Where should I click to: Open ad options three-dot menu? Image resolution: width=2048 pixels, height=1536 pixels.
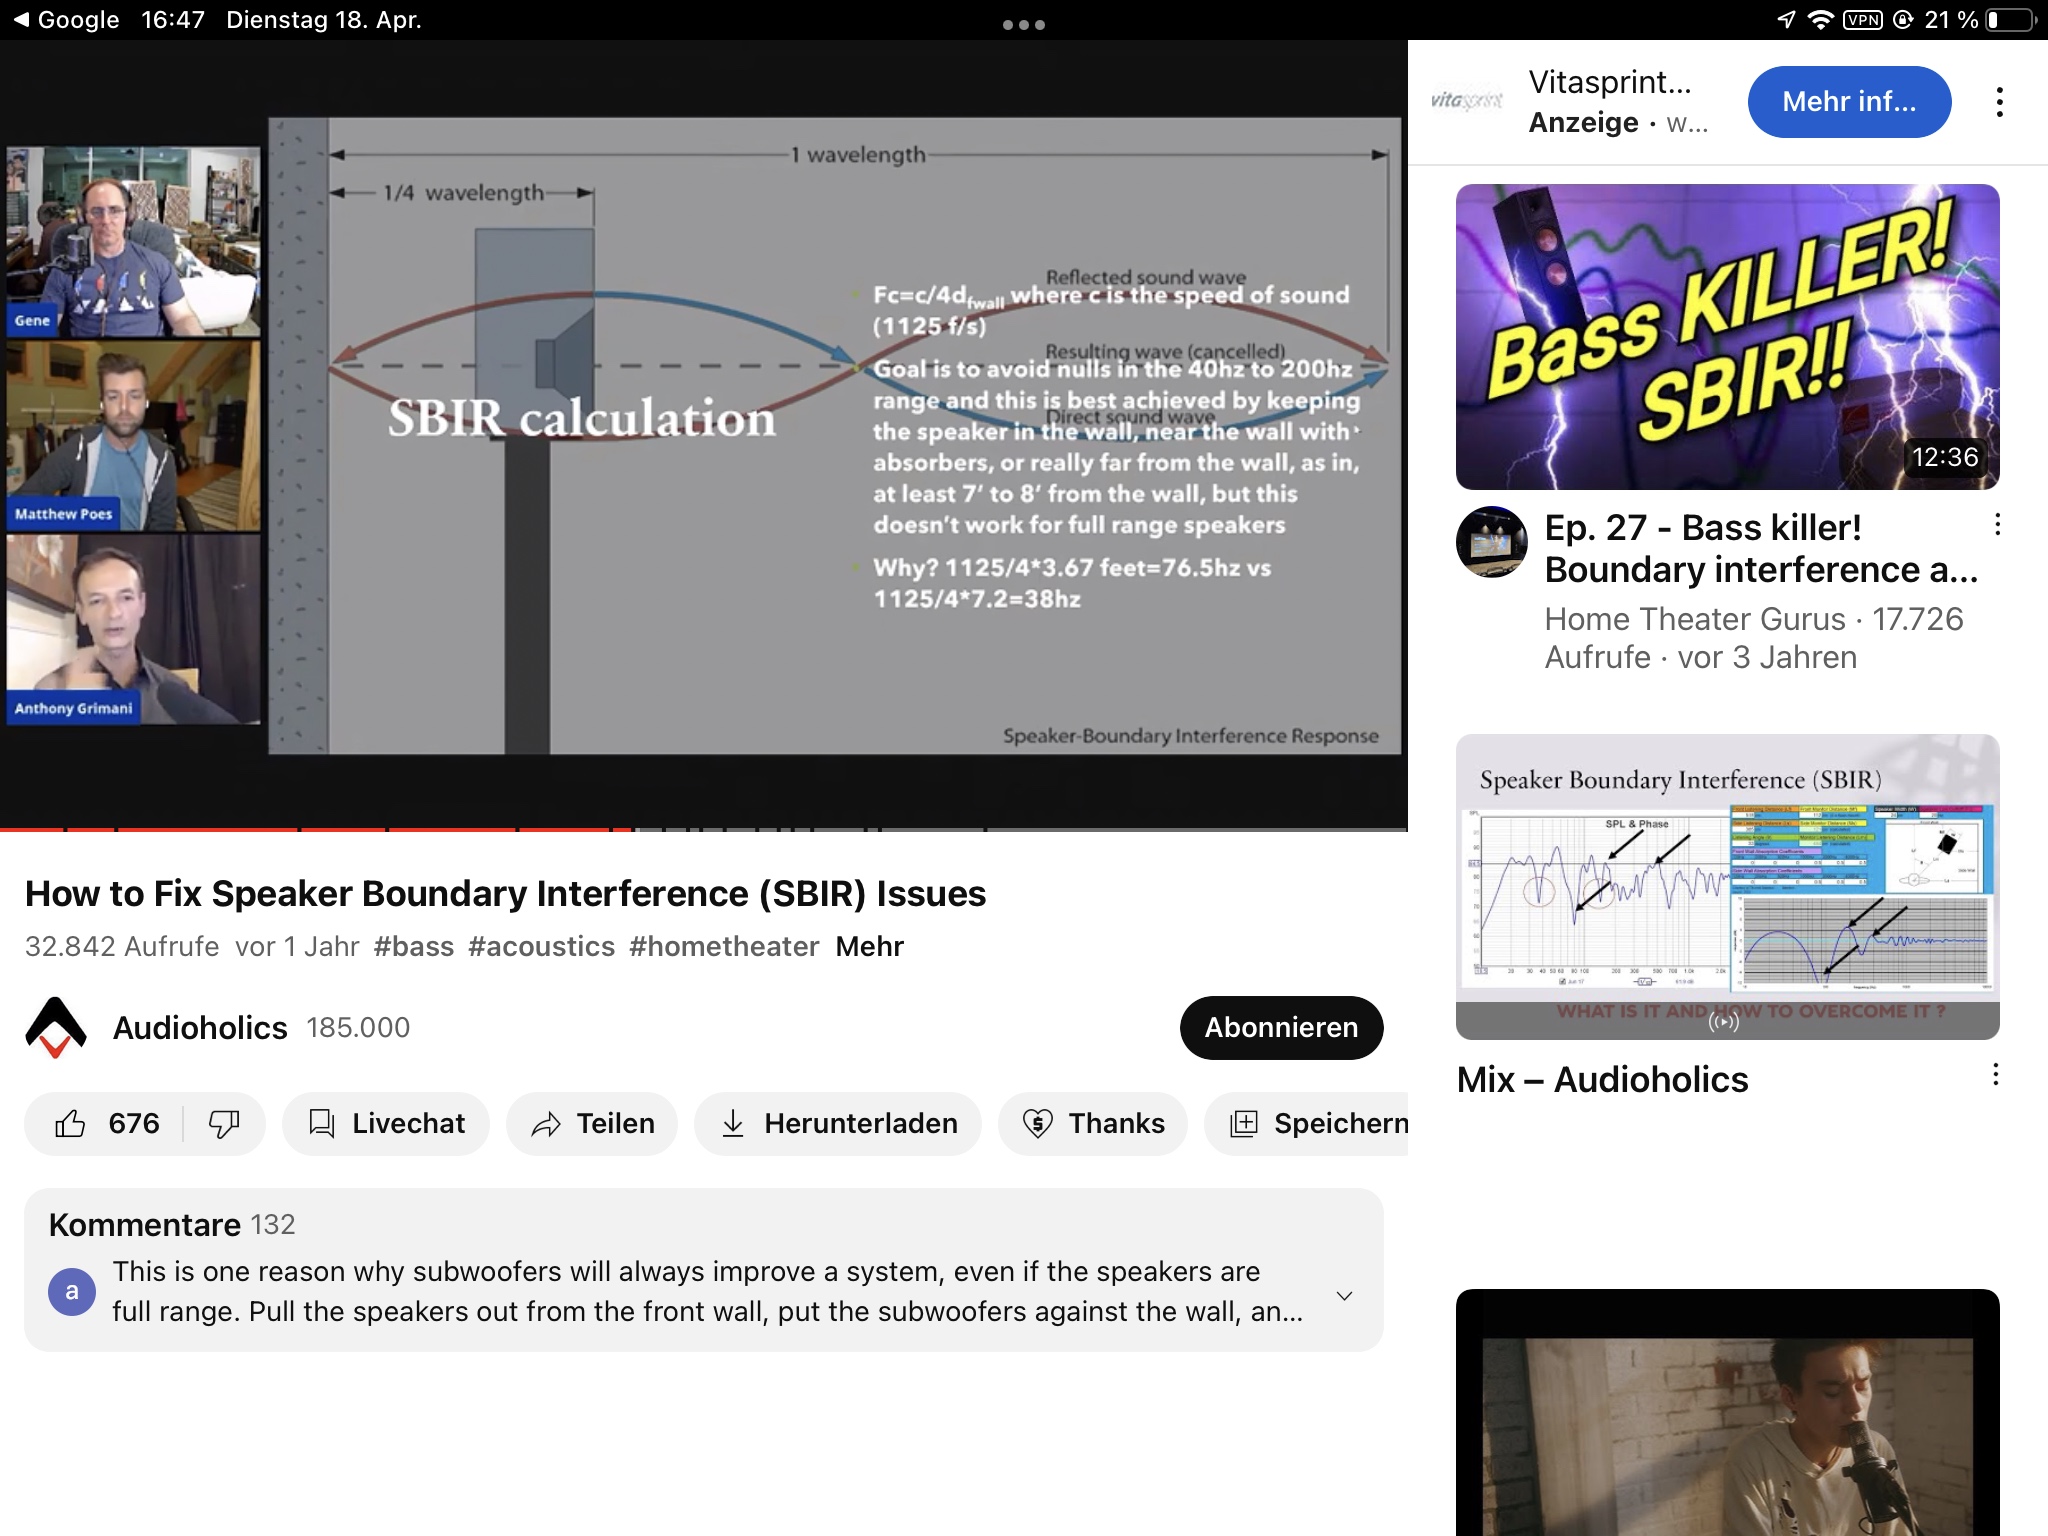click(1999, 102)
